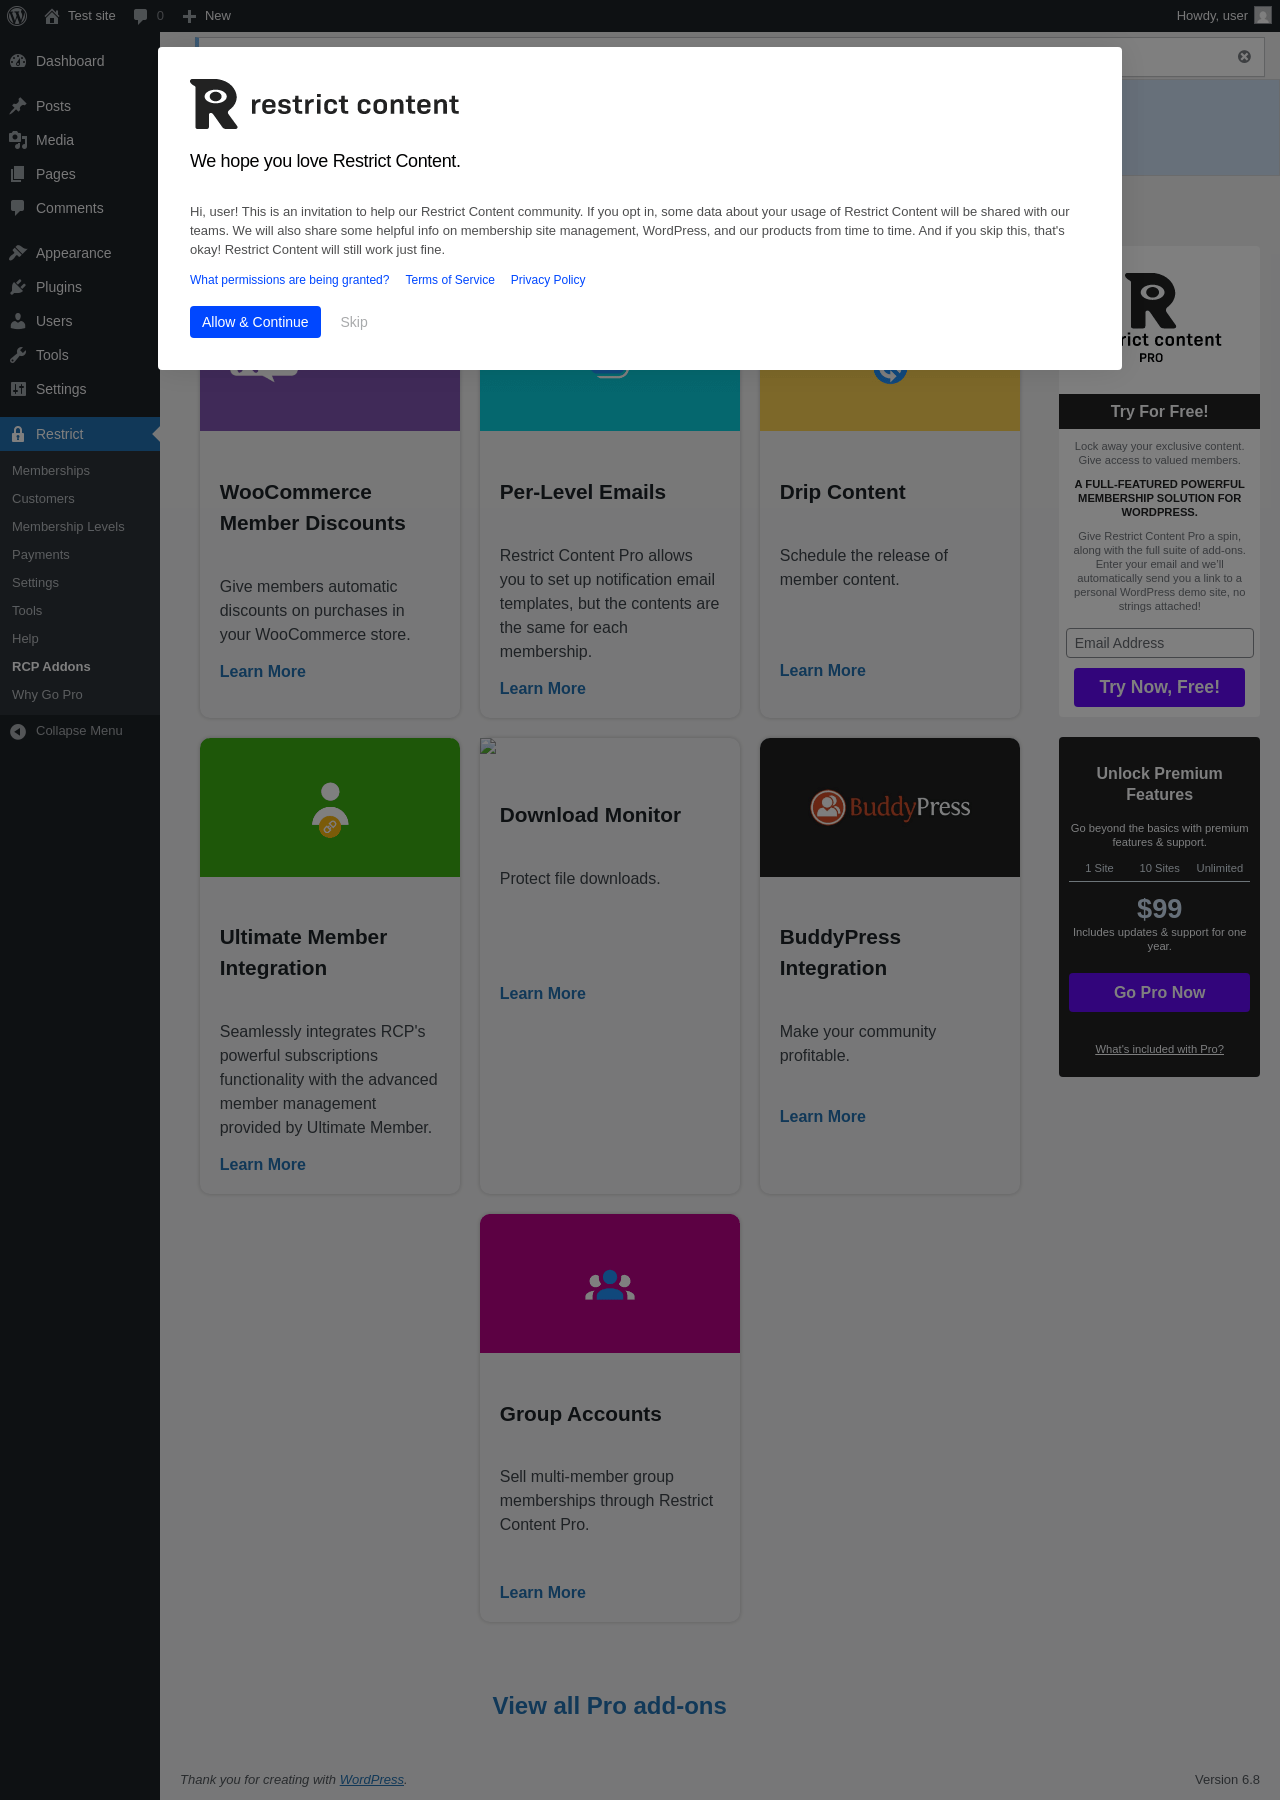The width and height of the screenshot is (1280, 1800).
Task: Open the Terms of Service link
Action: [450, 280]
